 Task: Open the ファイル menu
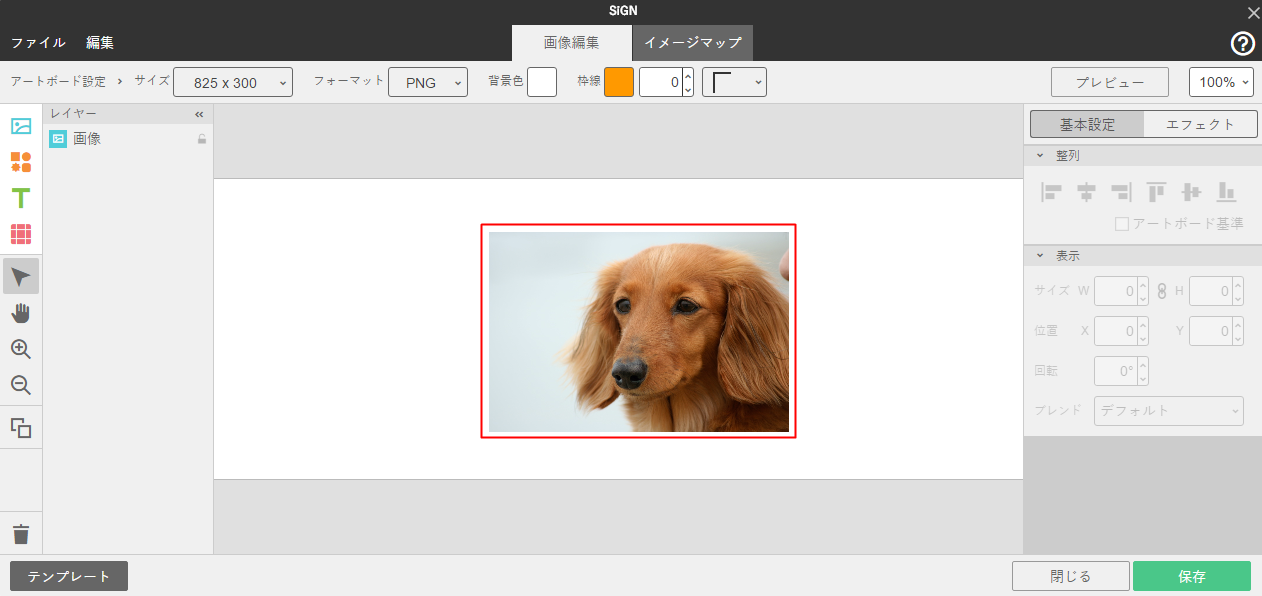pyautogui.click(x=38, y=43)
